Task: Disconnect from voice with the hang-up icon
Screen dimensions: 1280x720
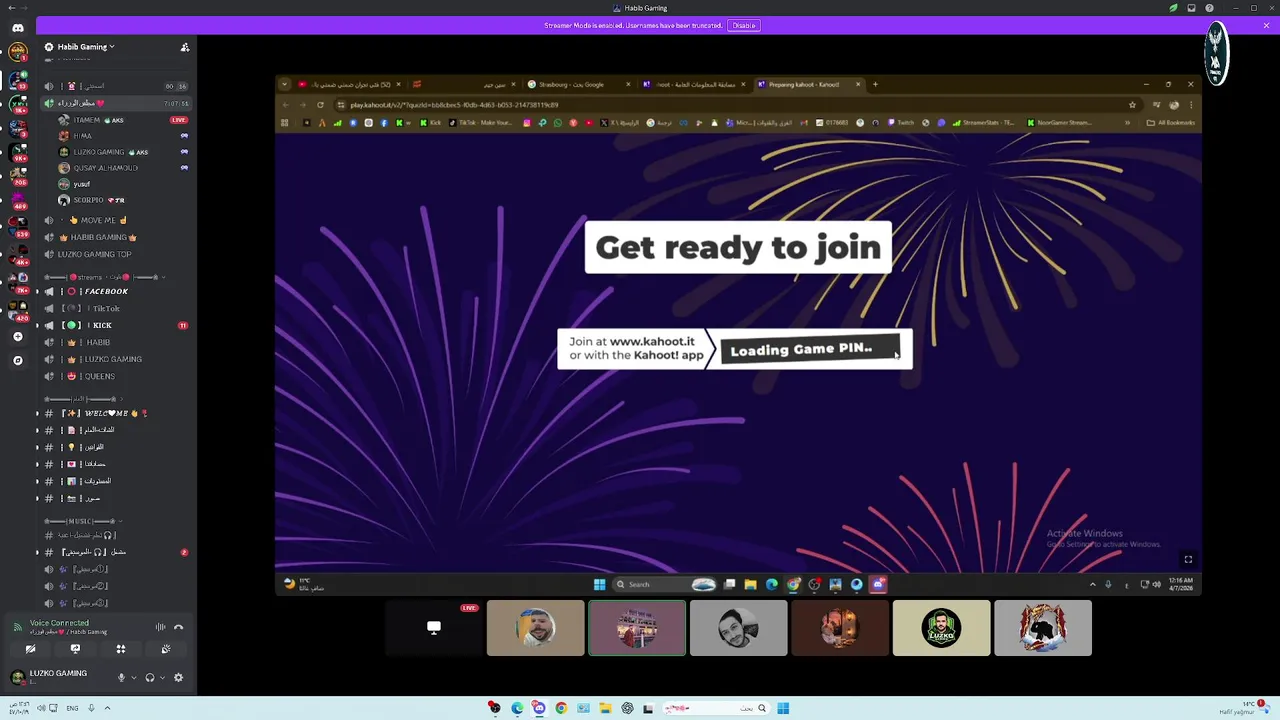Action: click(x=179, y=627)
